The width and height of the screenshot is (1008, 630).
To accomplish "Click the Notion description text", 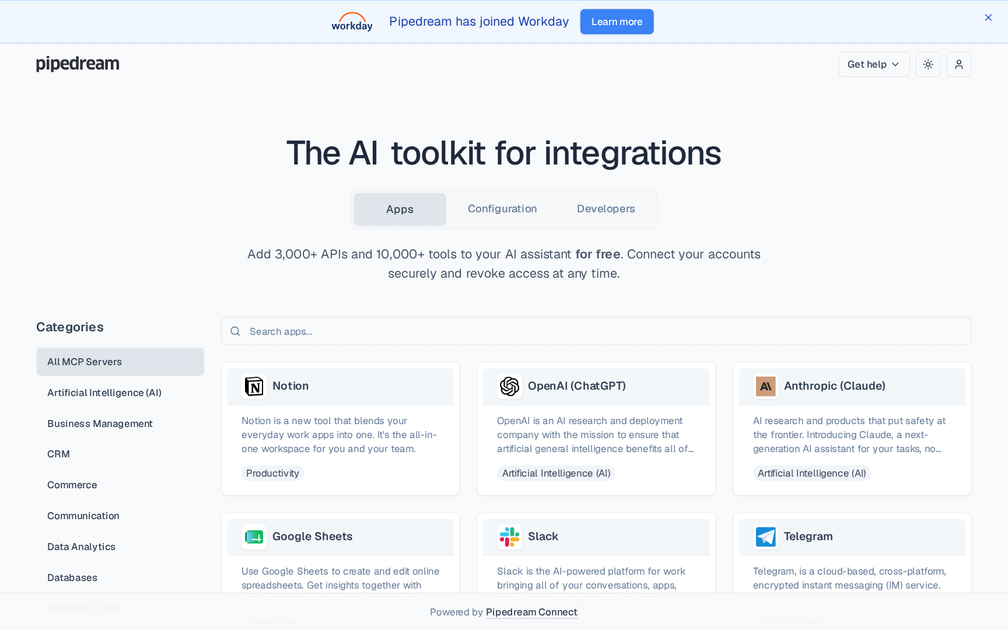I will pyautogui.click(x=339, y=435).
